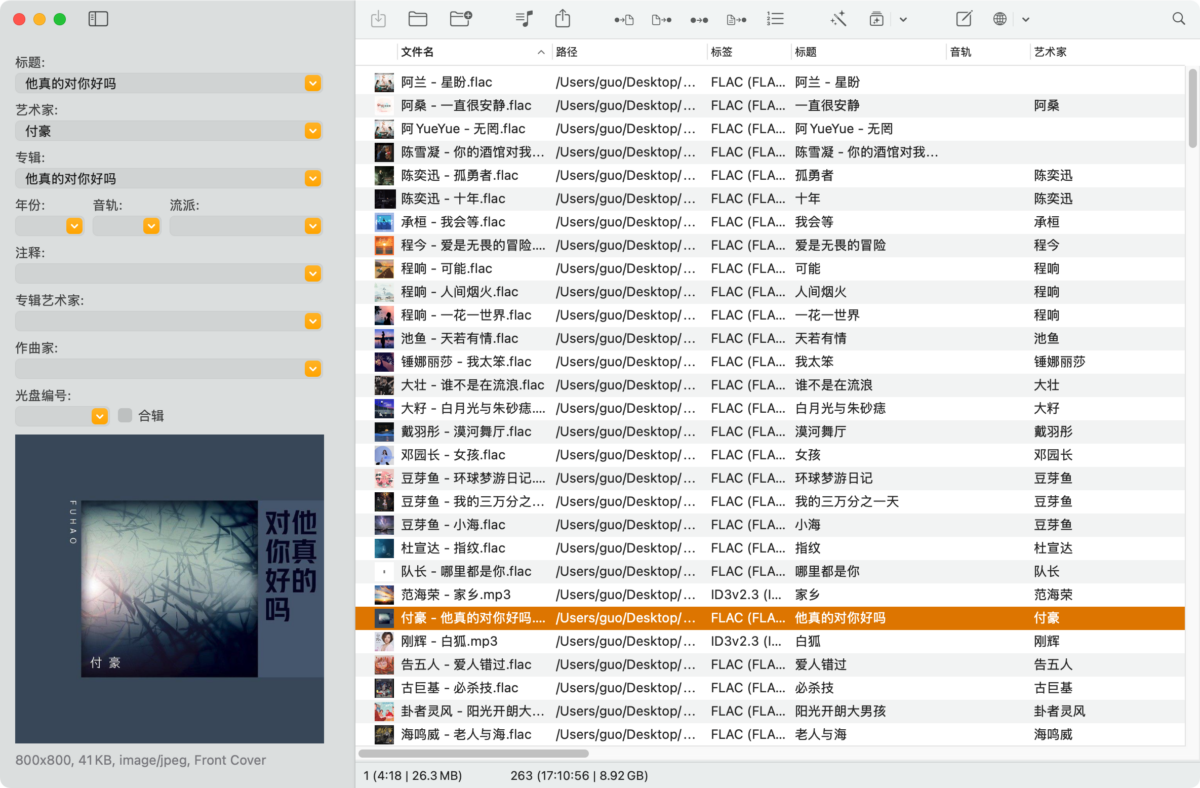Select the row 阿桑 - 一直很安静.flac
Viewport: 1200px width, 788px height.
point(770,105)
